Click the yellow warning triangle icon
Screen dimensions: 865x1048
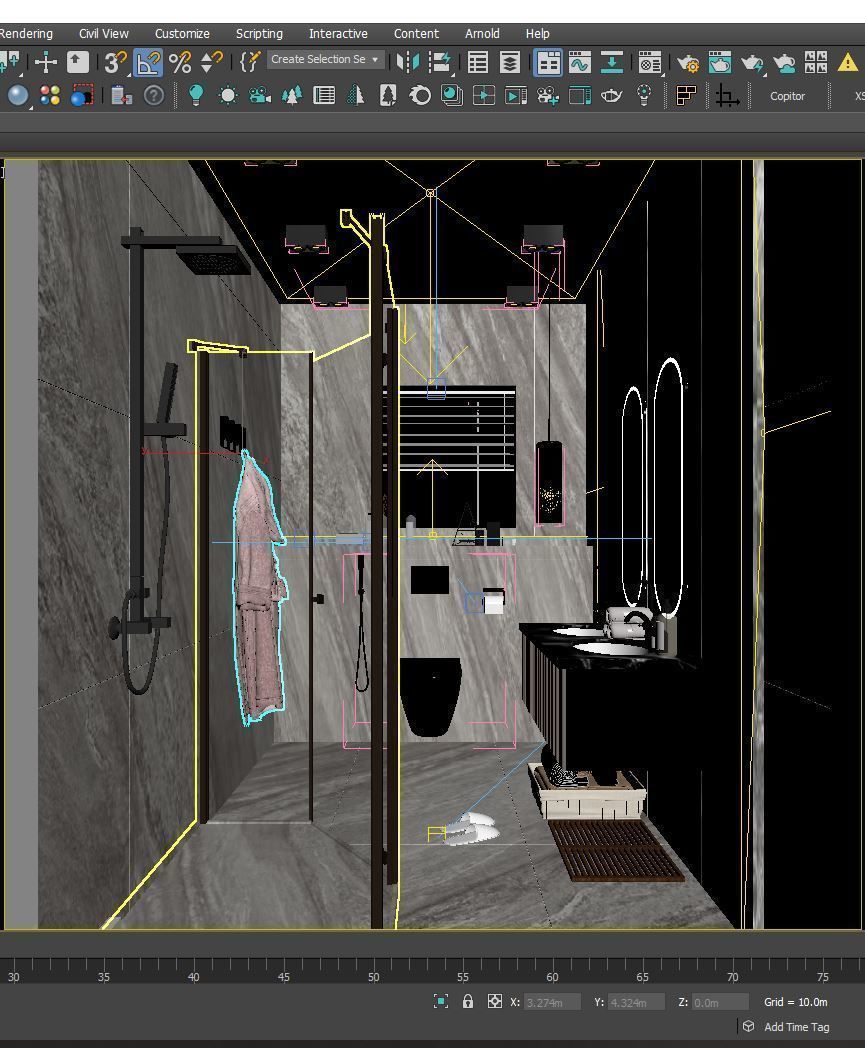(x=848, y=63)
